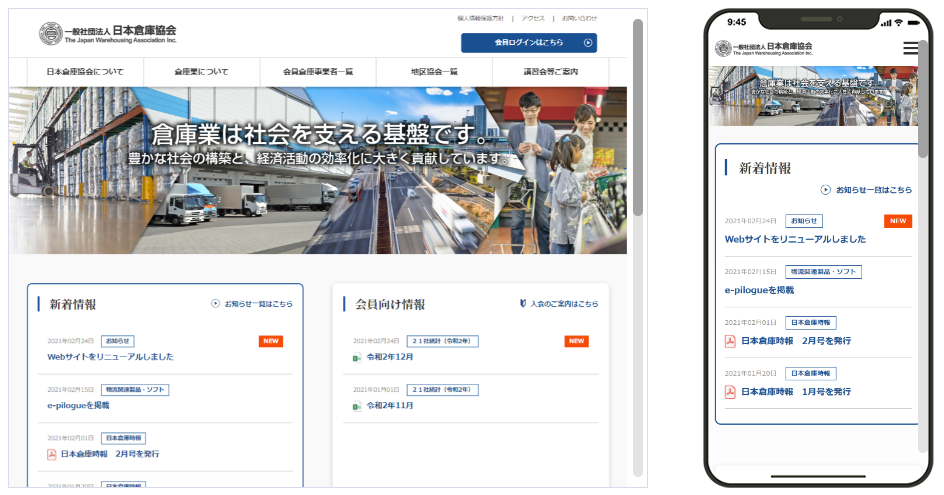The width and height of the screenshot is (944, 495).
Task: Open desktop 日本倉庫時報 2月号を発行 link
Action: point(110,454)
